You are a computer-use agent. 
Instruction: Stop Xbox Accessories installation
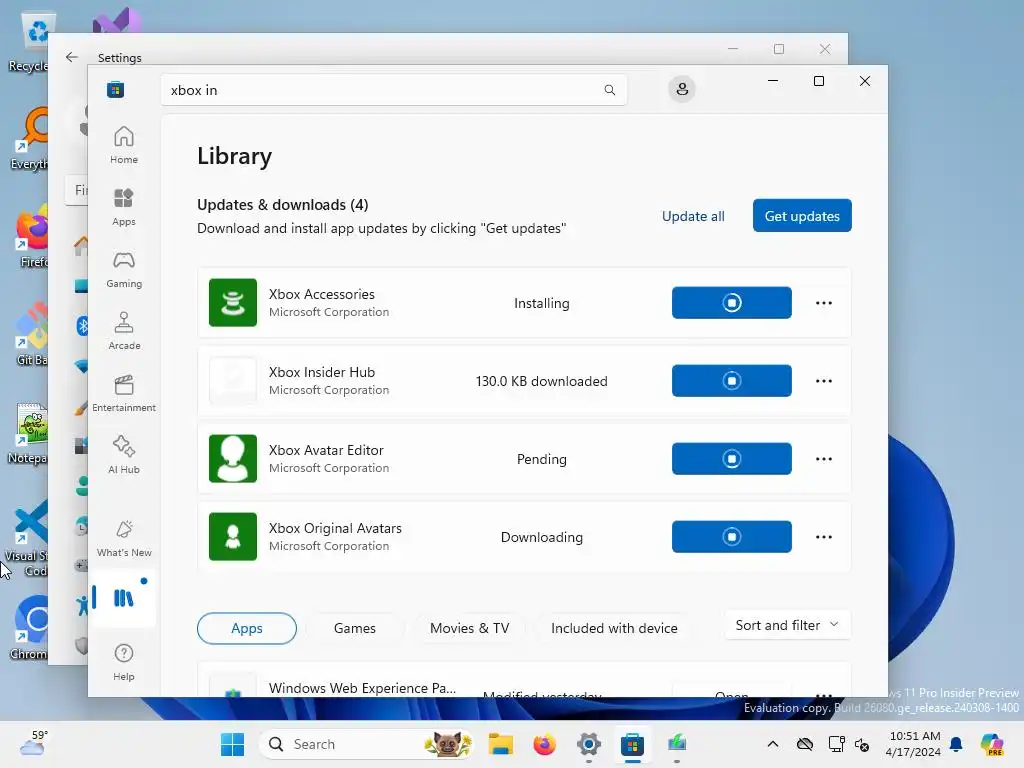coord(731,302)
